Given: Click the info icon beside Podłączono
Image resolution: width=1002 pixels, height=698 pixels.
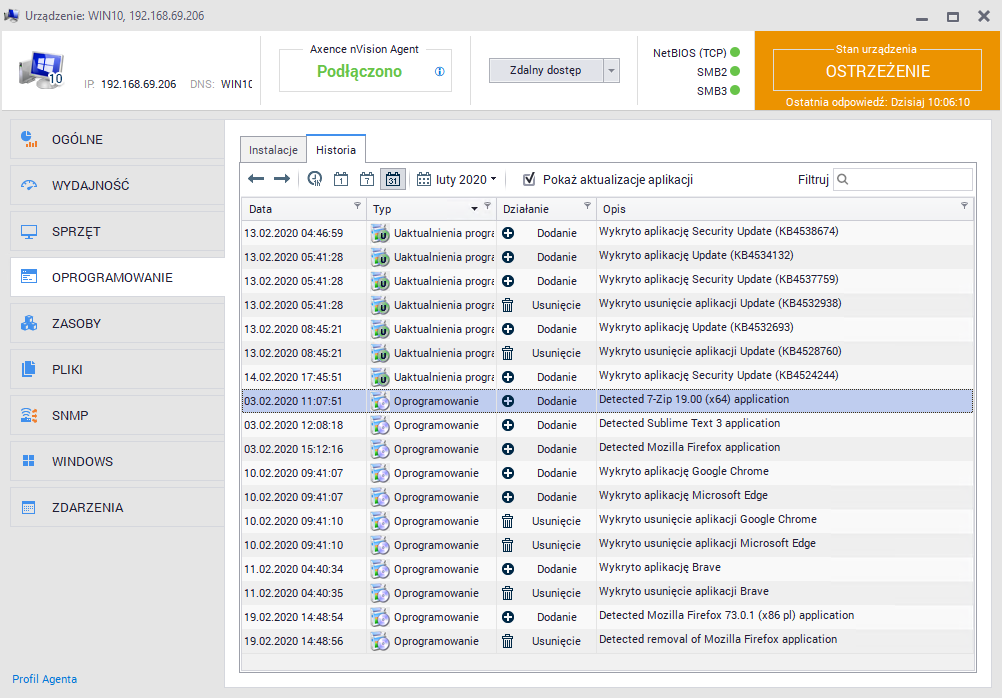Looking at the screenshot, I should pos(440,72).
